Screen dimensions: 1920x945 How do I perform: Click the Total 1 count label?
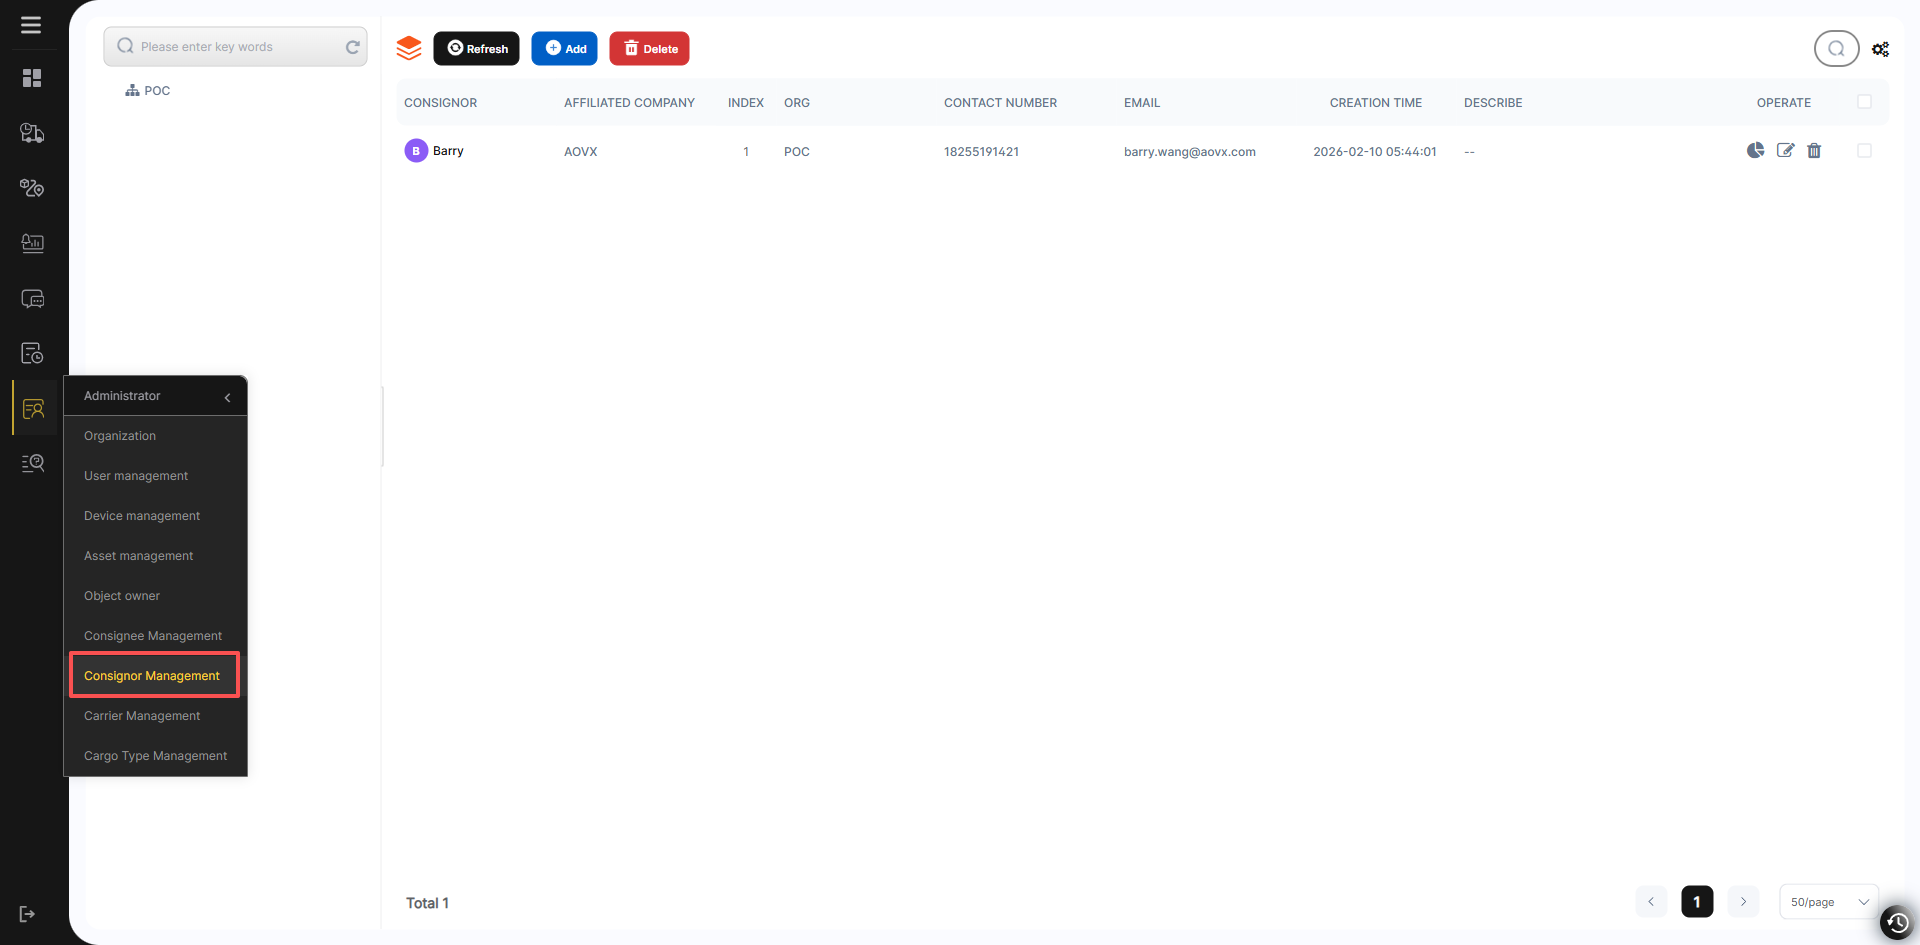tap(427, 903)
